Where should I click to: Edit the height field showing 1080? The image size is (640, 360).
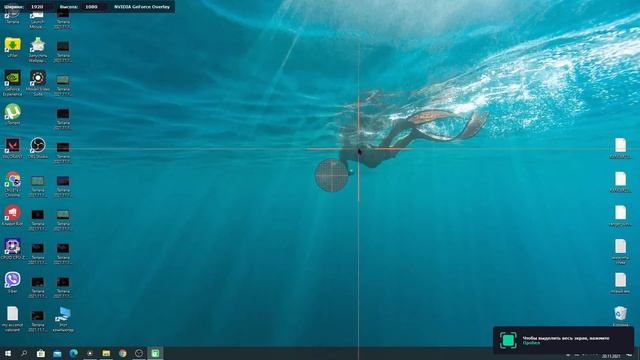pyautogui.click(x=91, y=7)
